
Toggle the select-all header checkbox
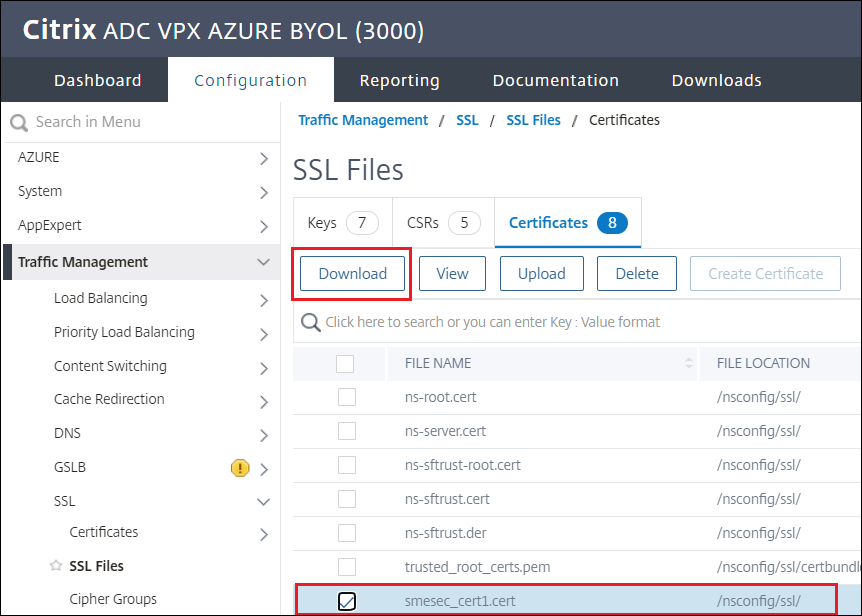pyautogui.click(x=345, y=363)
